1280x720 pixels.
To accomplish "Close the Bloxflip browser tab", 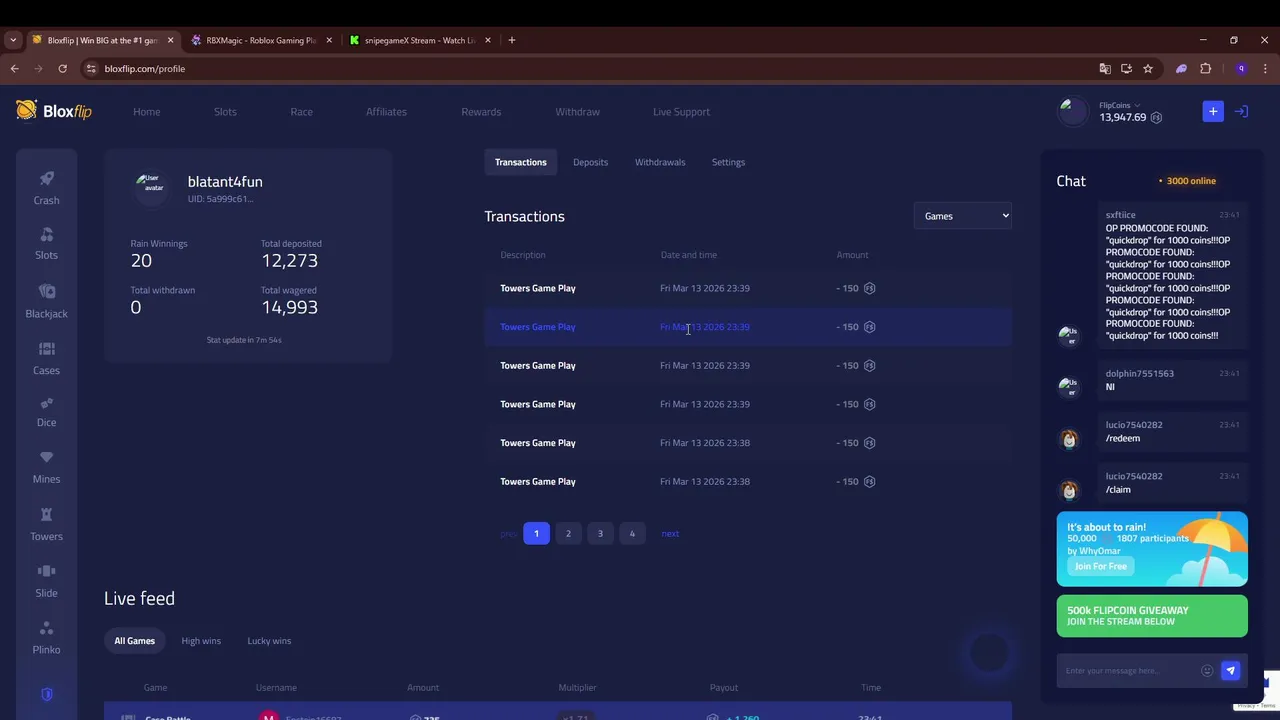I will [x=170, y=40].
